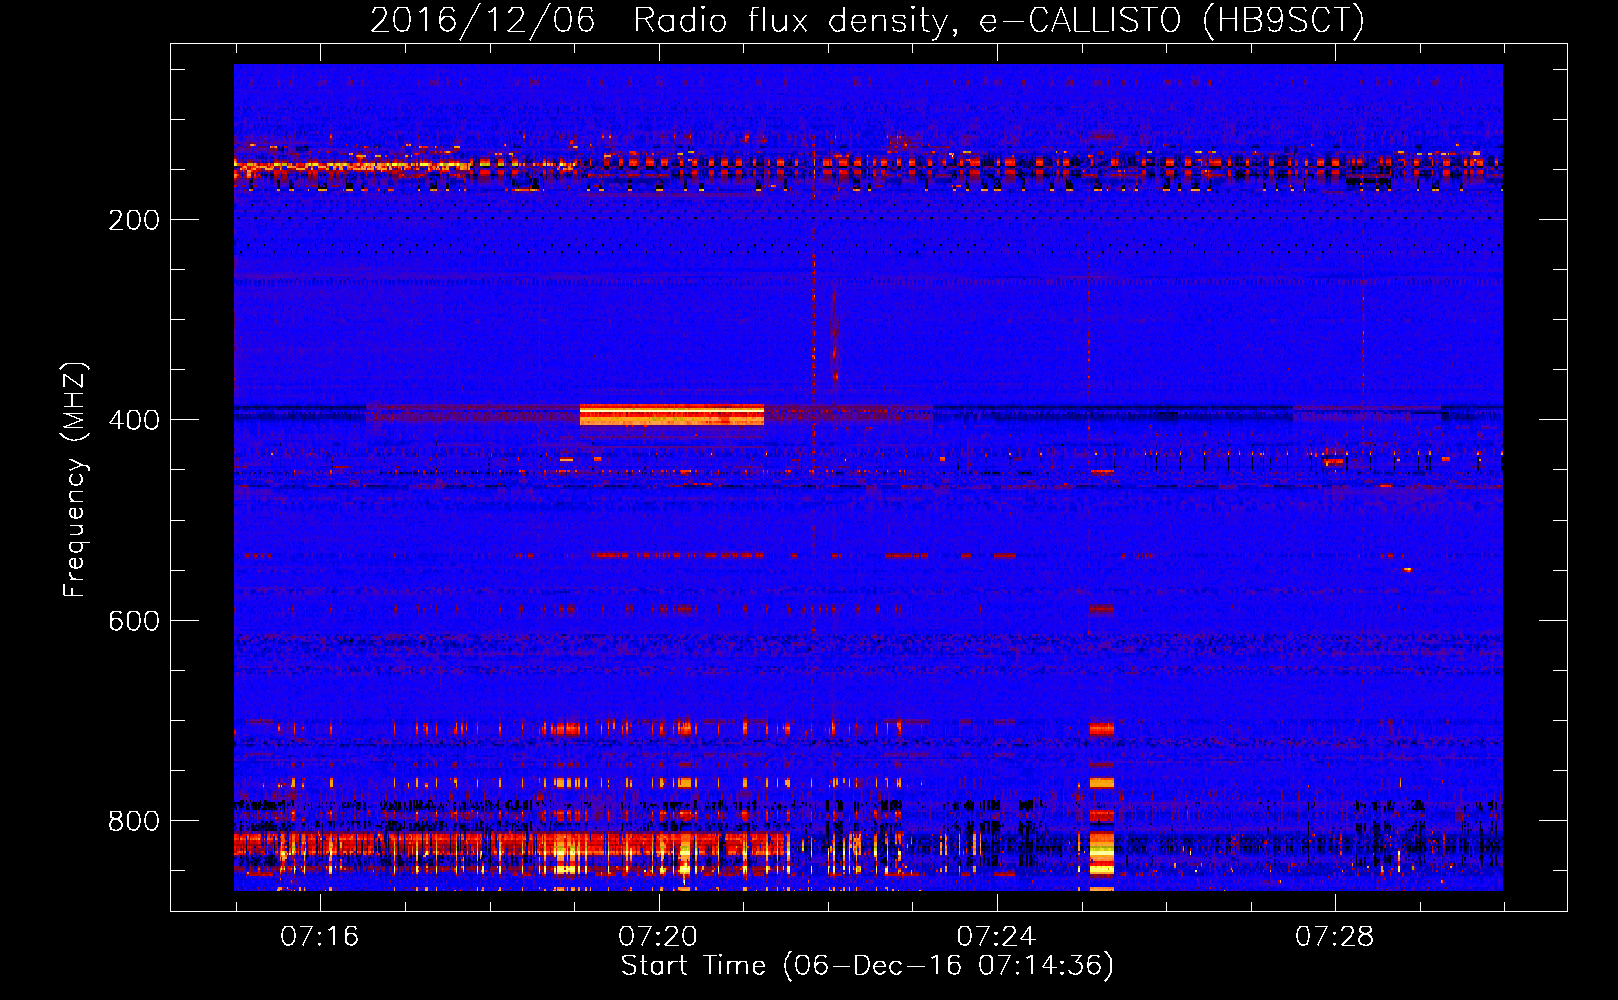Click the '07:20' time axis label
The width and height of the screenshot is (1618, 1000).
658,937
